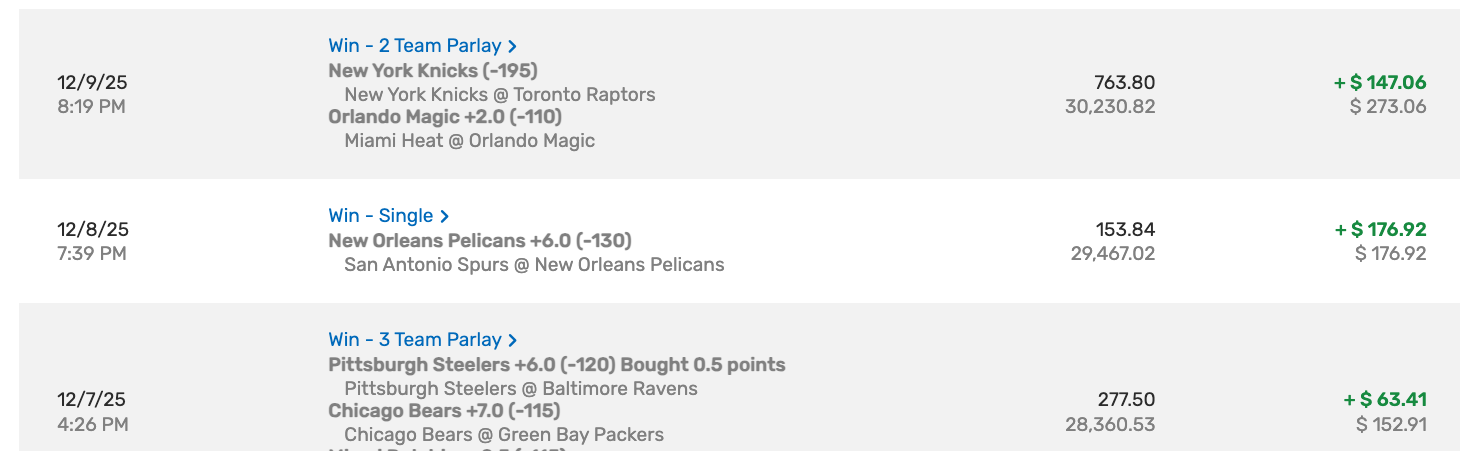Click the green + $ 147.06 winnings amount
This screenshot has height=476, width=1460.
pyautogui.click(x=1380, y=83)
